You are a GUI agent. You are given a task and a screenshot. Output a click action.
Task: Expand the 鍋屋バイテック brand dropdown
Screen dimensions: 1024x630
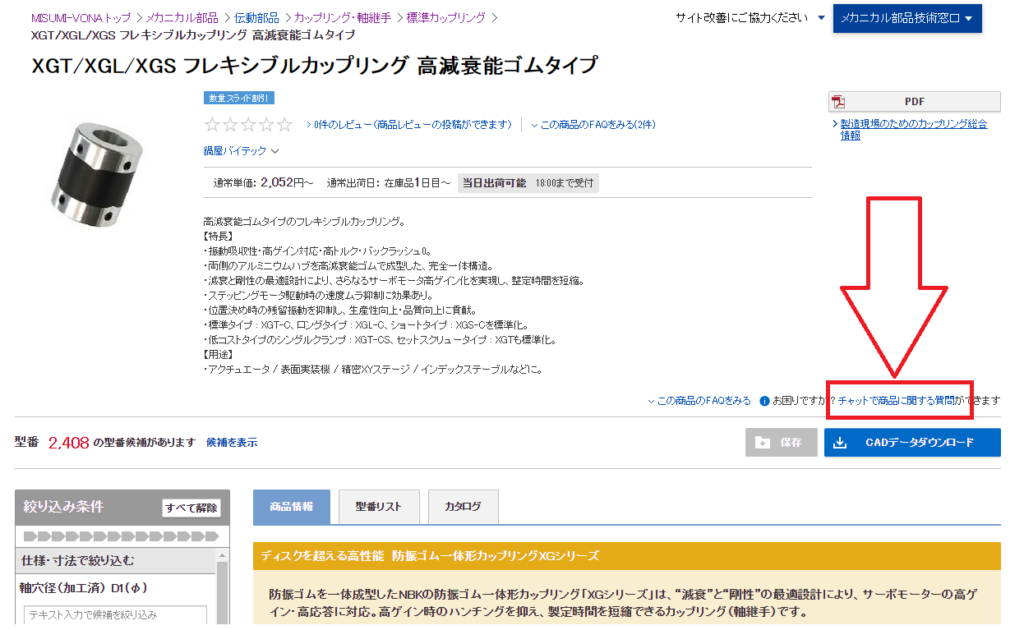242,151
